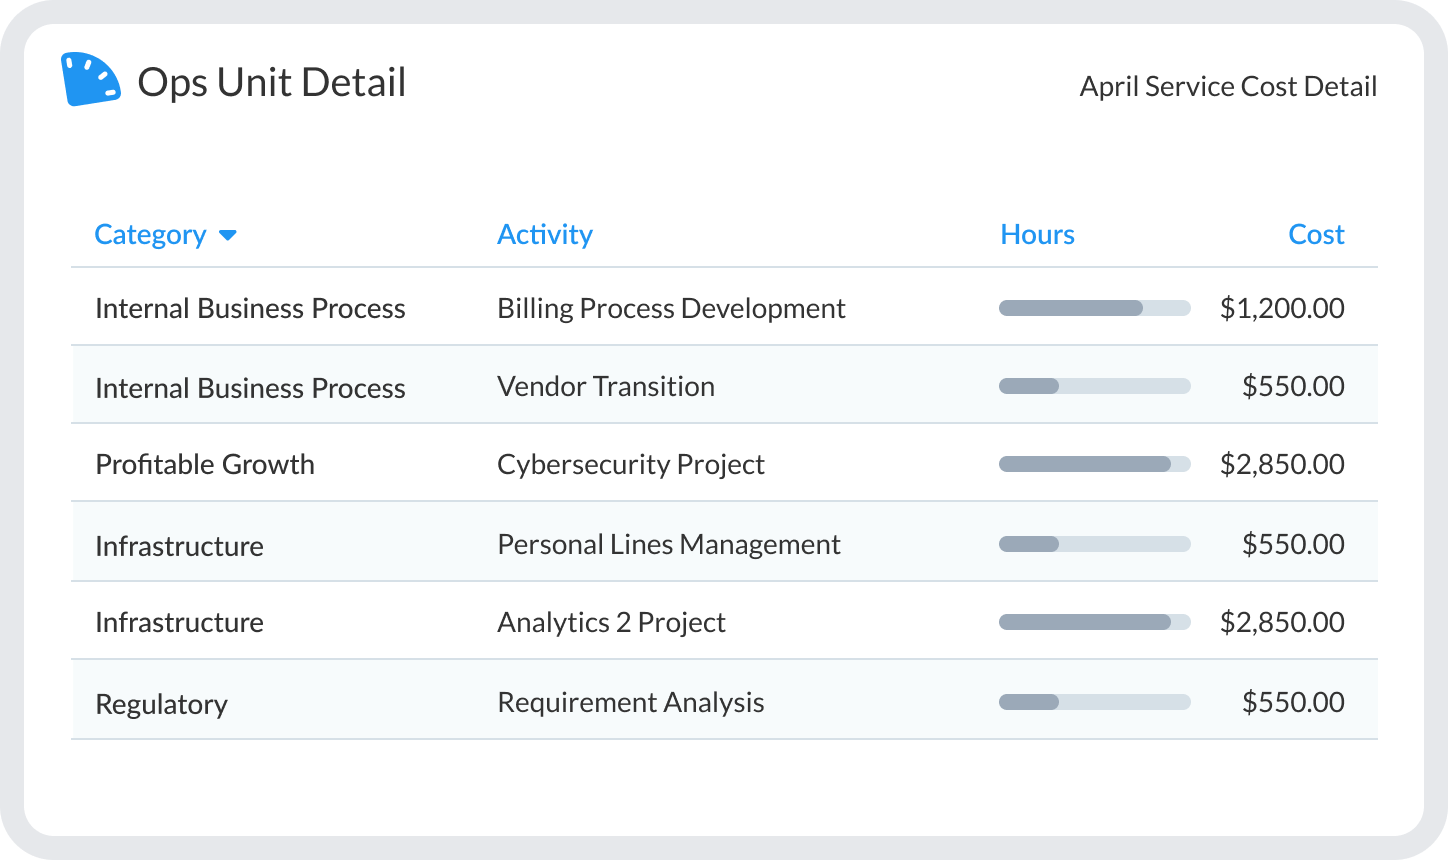This screenshot has height=860, width=1448.
Task: Sort table by Cost column header
Action: [x=1316, y=234]
